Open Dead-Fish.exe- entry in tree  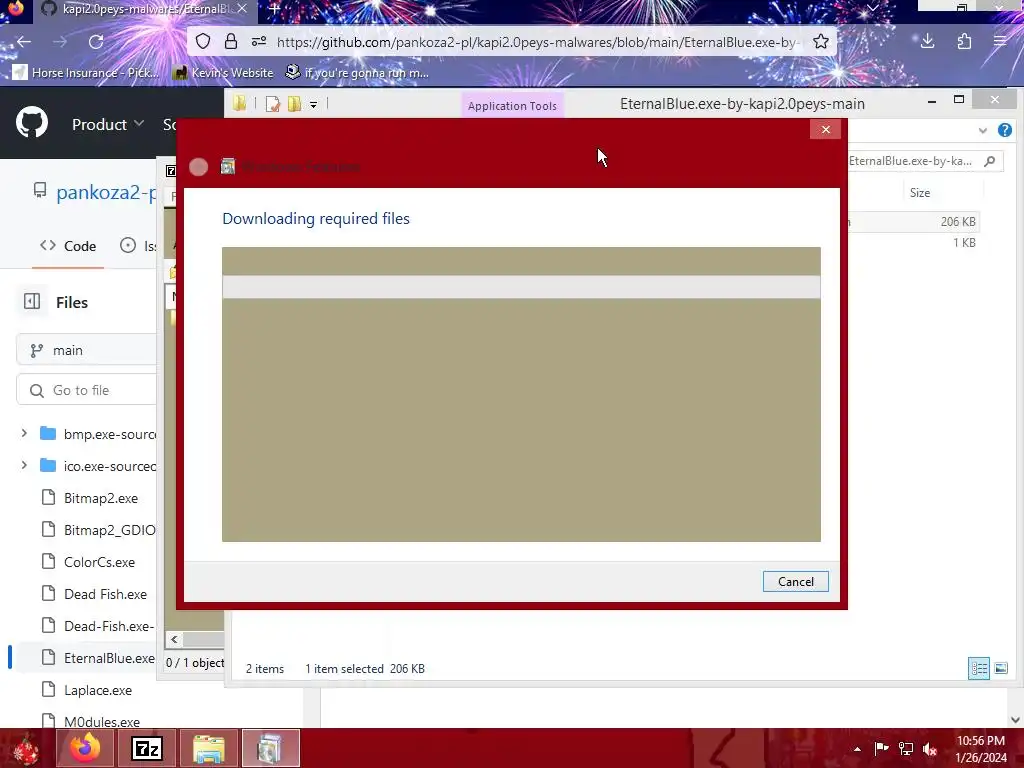(98, 626)
